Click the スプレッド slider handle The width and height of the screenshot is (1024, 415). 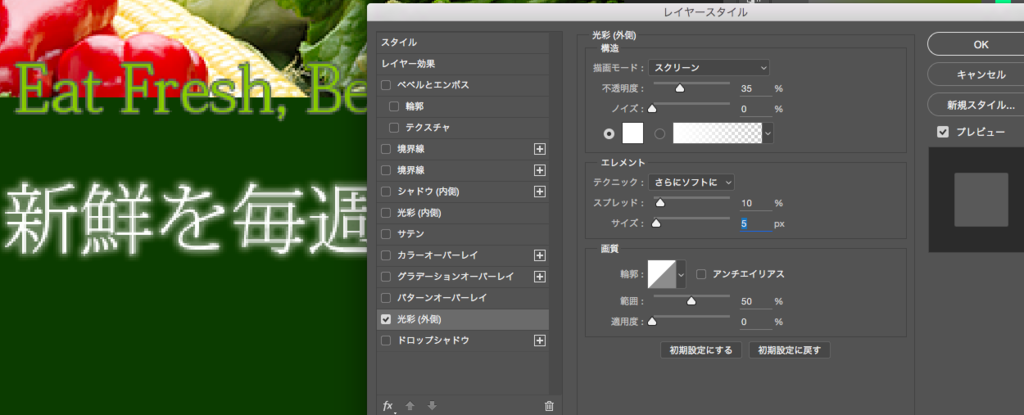point(660,203)
